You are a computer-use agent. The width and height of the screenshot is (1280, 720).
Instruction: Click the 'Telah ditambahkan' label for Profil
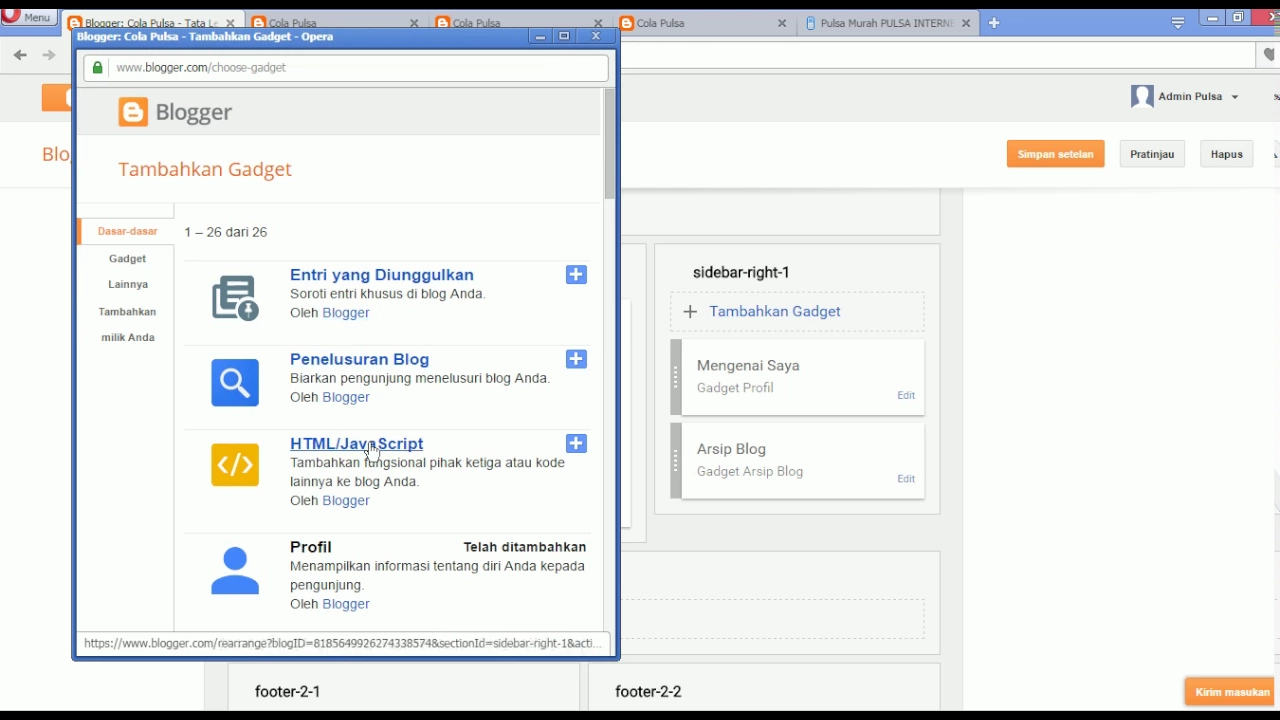(x=525, y=547)
